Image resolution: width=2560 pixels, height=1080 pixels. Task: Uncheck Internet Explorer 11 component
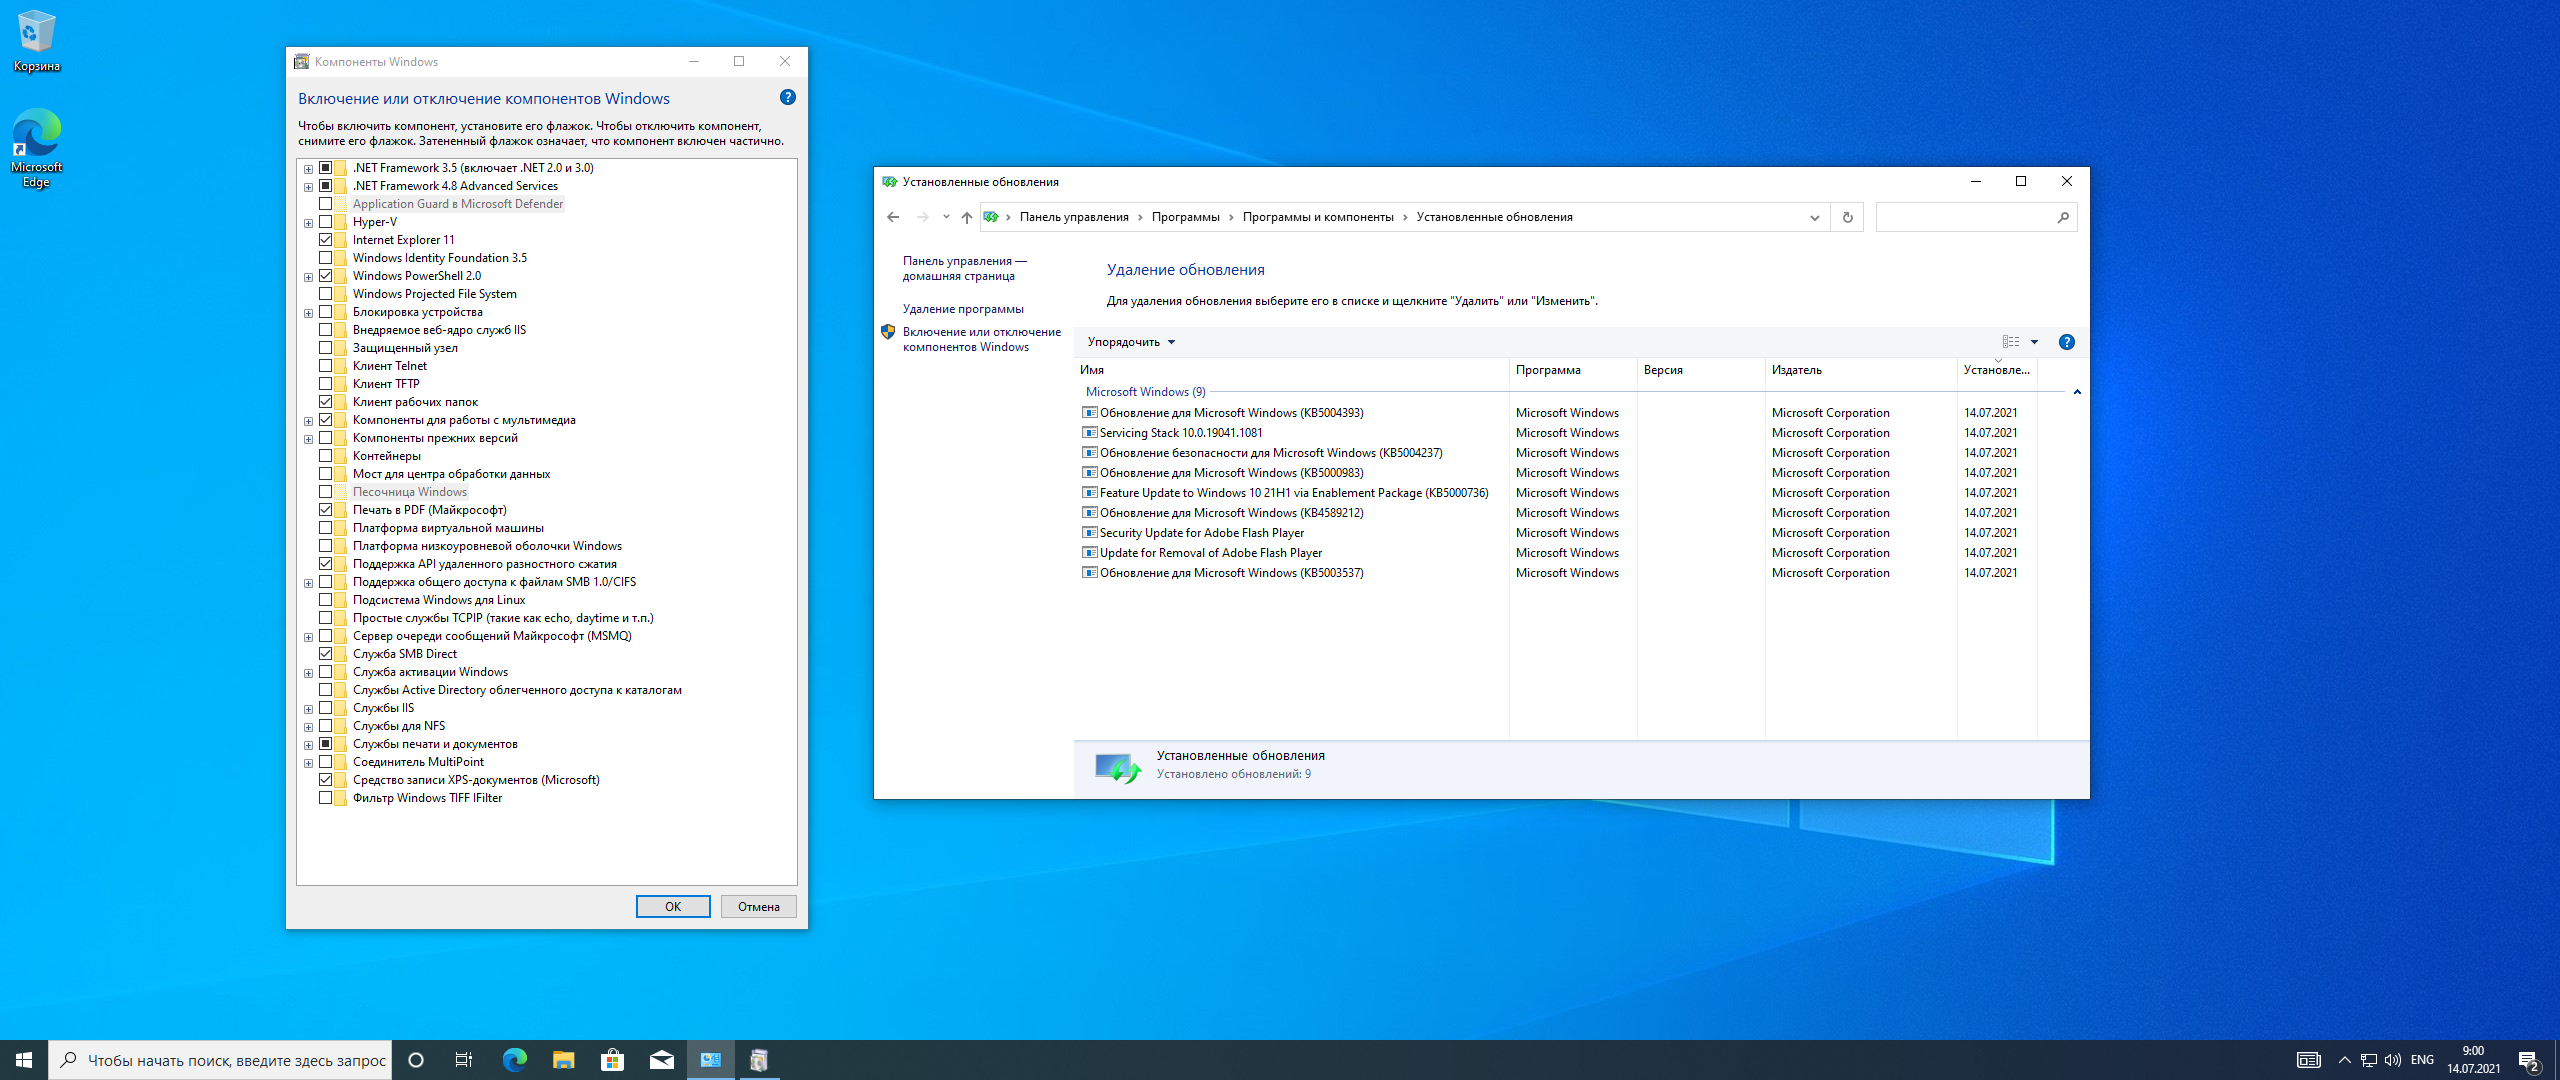(325, 240)
